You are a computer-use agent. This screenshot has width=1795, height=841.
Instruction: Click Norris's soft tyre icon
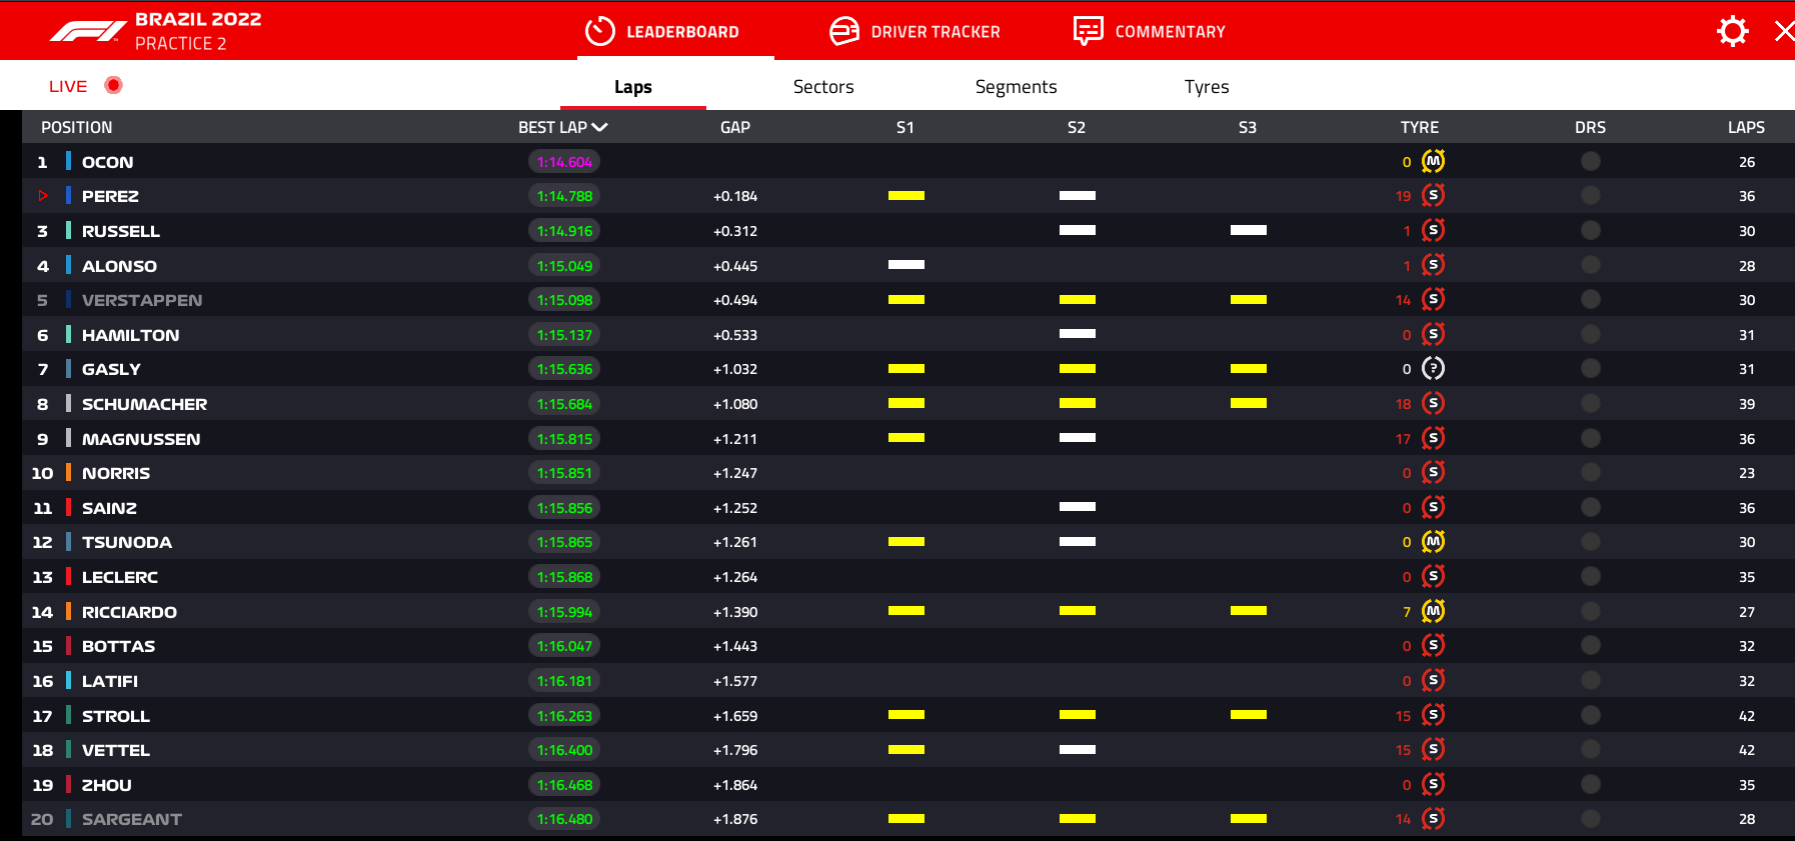pos(1433,472)
